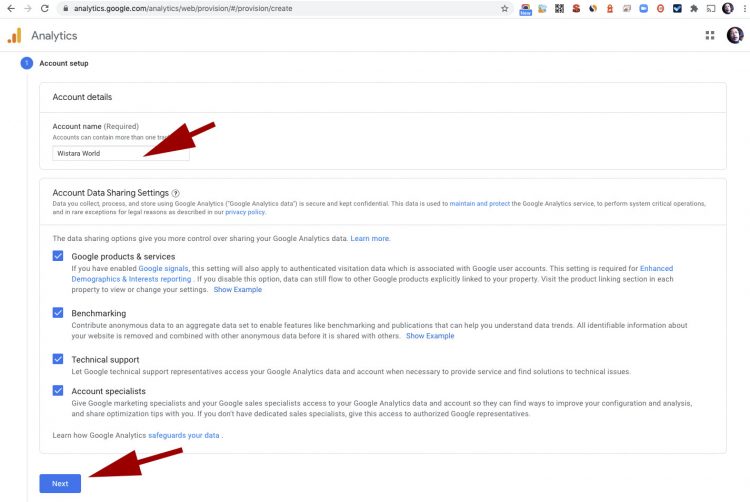The height and width of the screenshot is (502, 750).
Task: Open the red S extension
Action: pos(576,9)
